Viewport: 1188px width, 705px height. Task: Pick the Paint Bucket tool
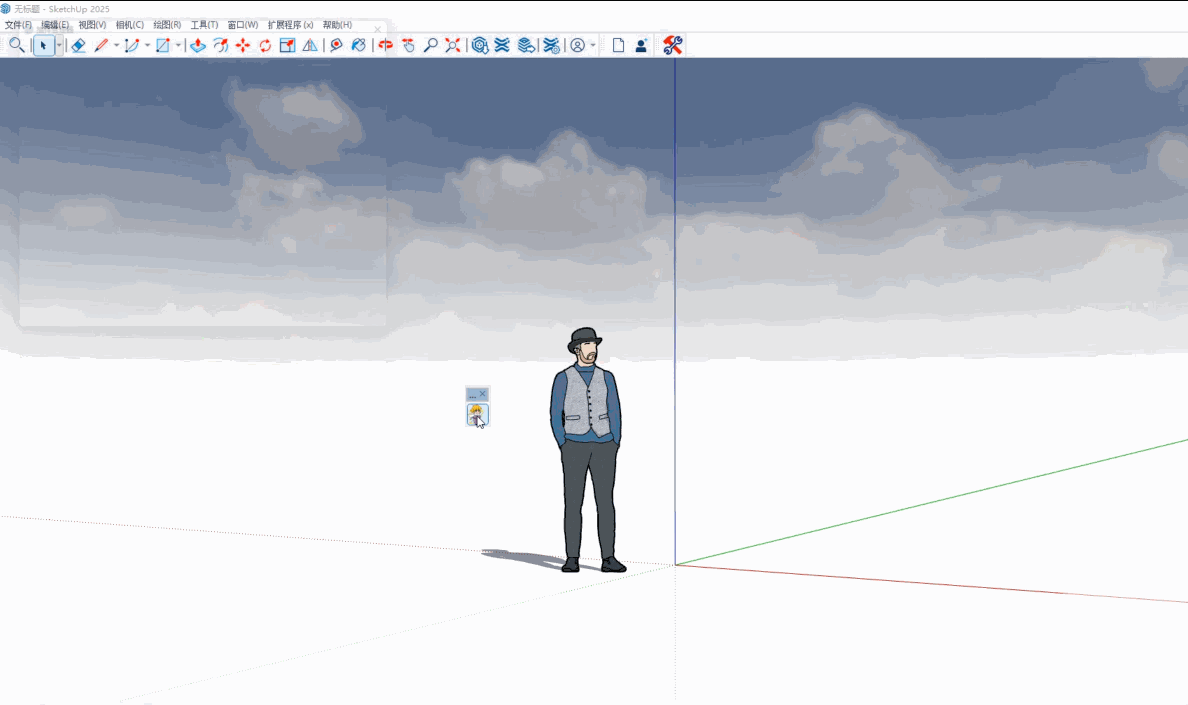[359, 45]
